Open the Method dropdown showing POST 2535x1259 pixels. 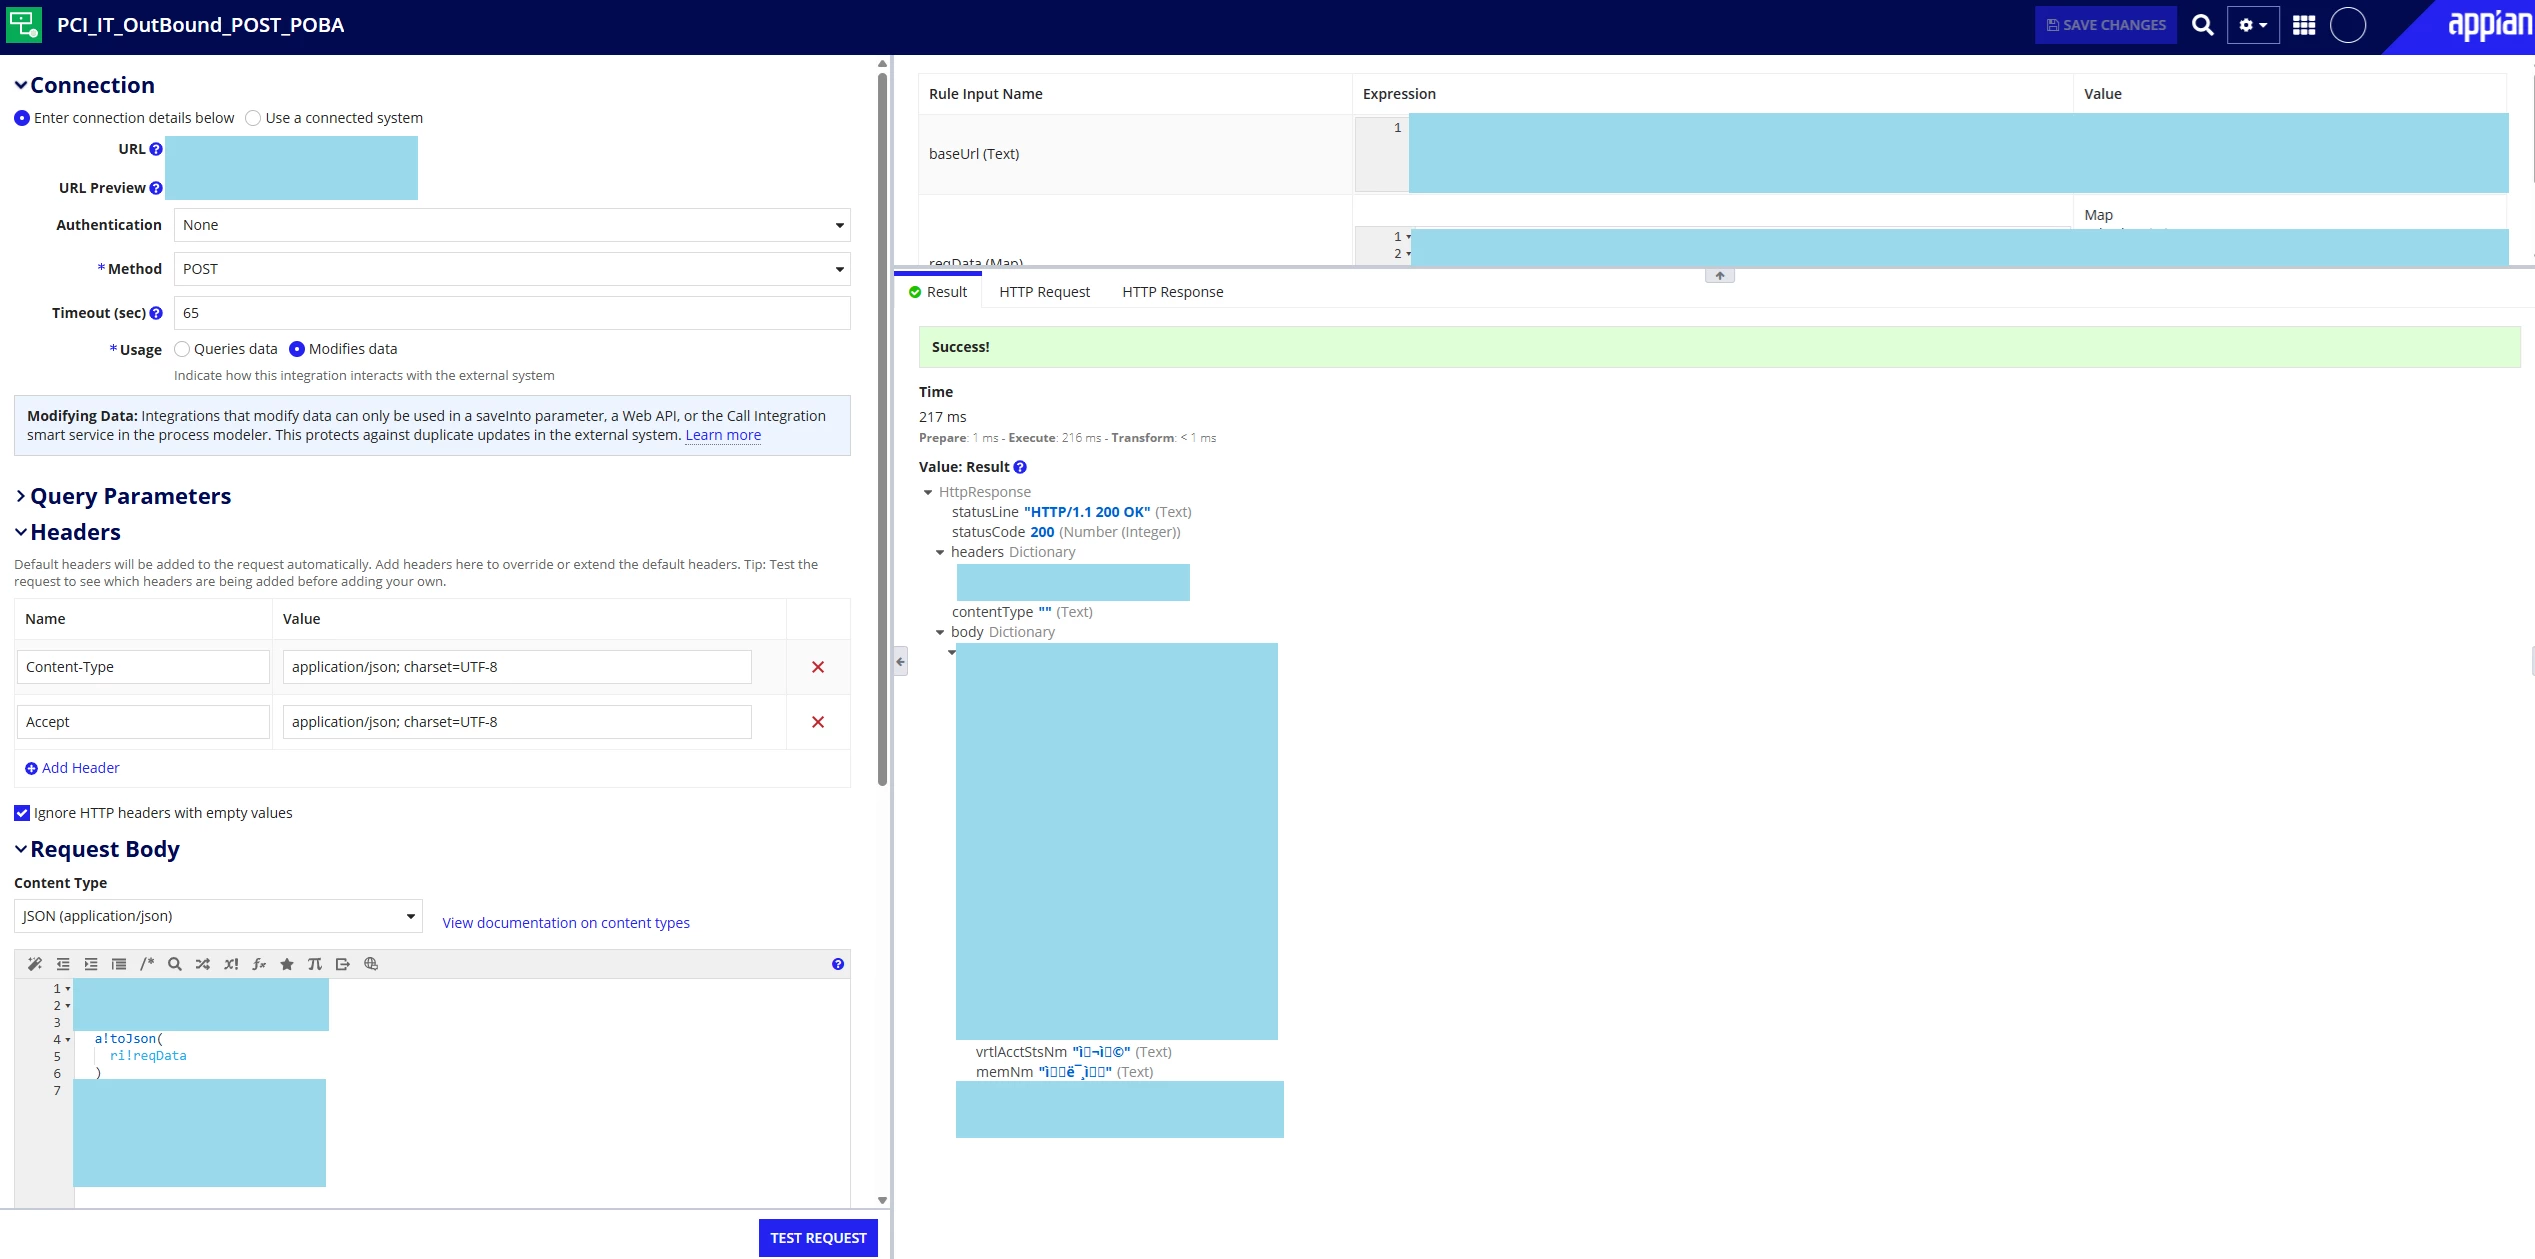click(512, 269)
